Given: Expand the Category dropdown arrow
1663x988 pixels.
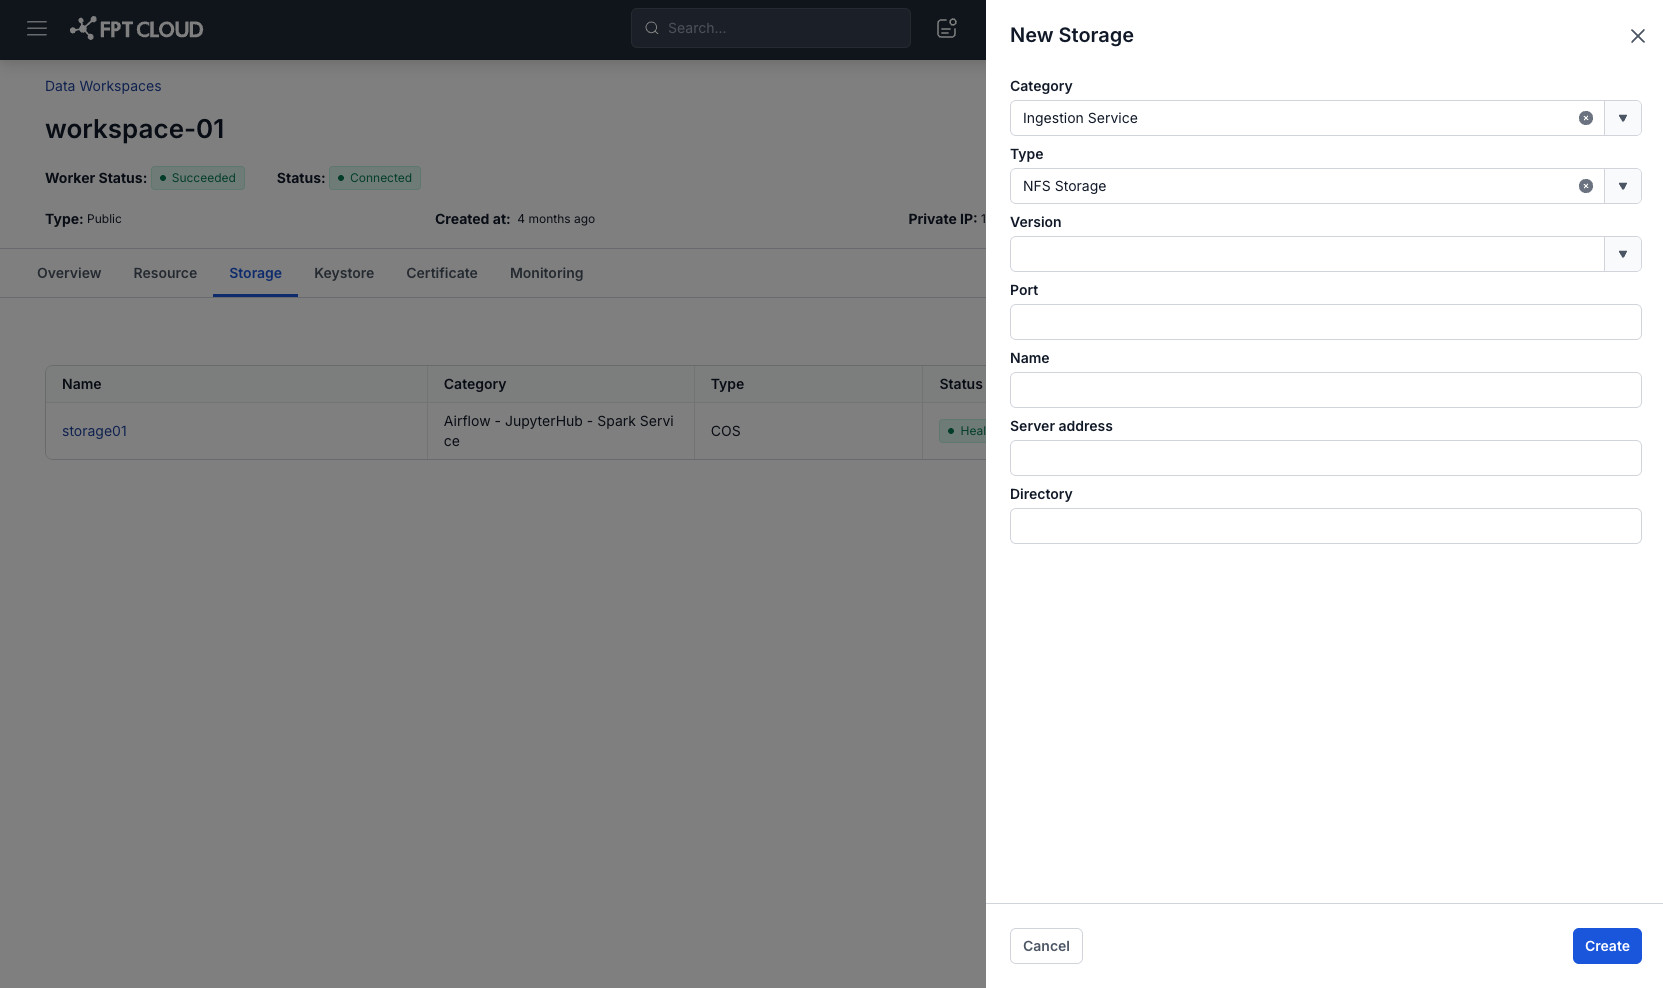Looking at the screenshot, I should [1623, 118].
